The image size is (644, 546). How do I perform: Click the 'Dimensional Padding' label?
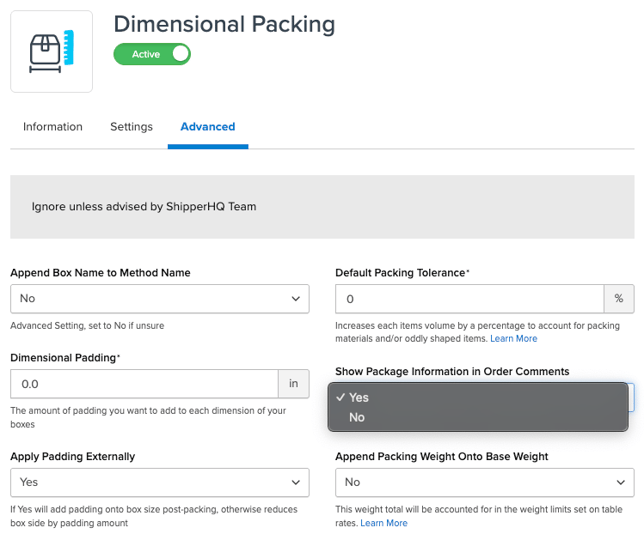click(65, 358)
